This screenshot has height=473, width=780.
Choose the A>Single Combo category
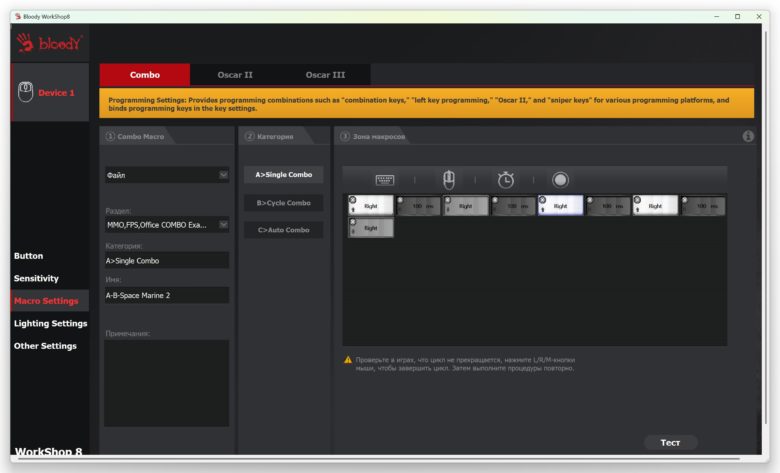click(284, 175)
